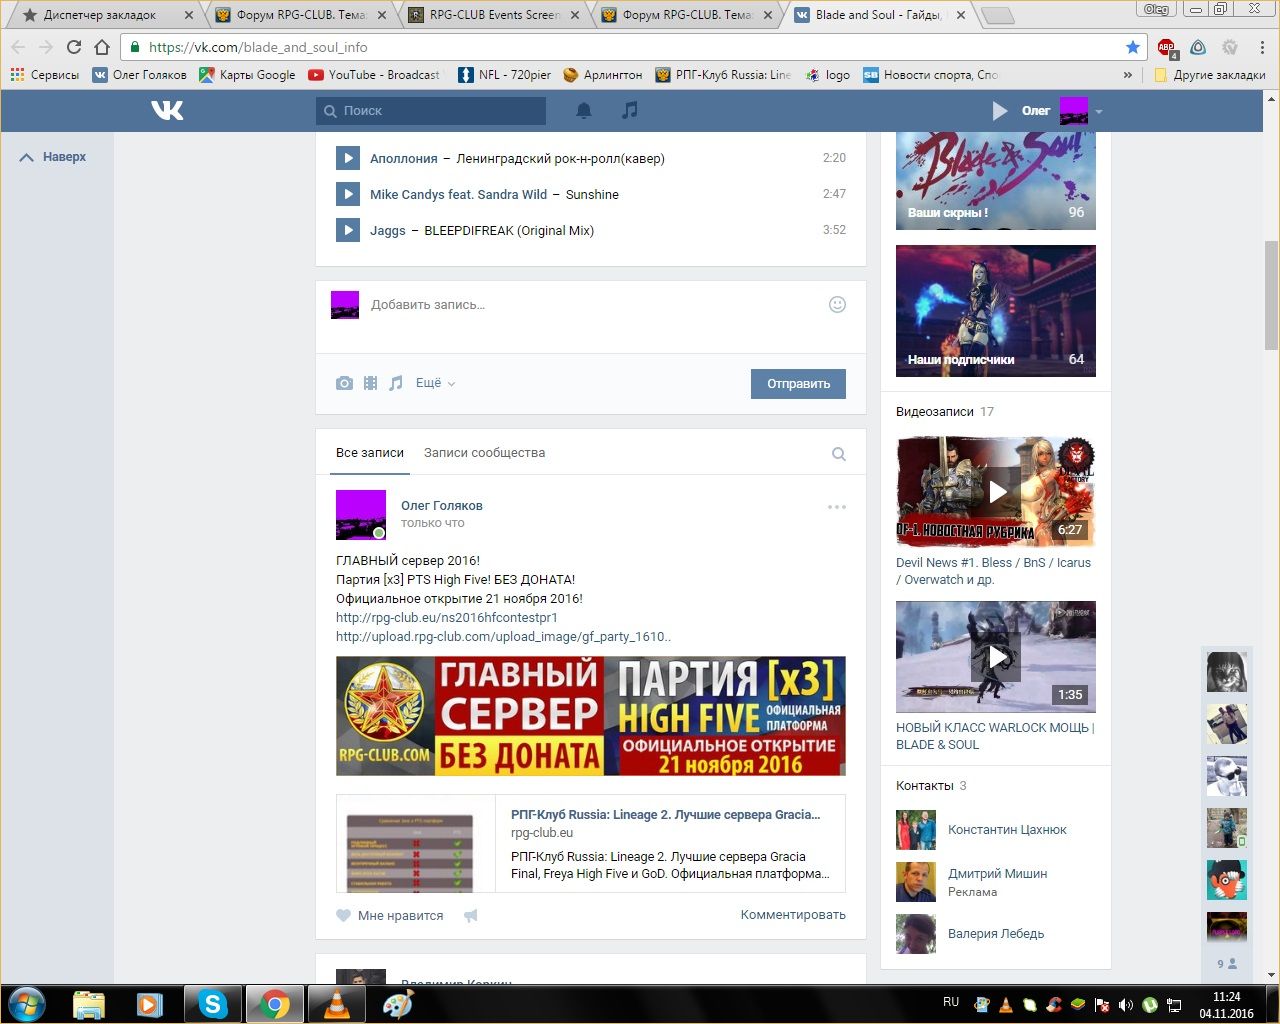The height and width of the screenshot is (1024, 1280).
Task: Attach audio with the note icon
Action: [x=396, y=383]
